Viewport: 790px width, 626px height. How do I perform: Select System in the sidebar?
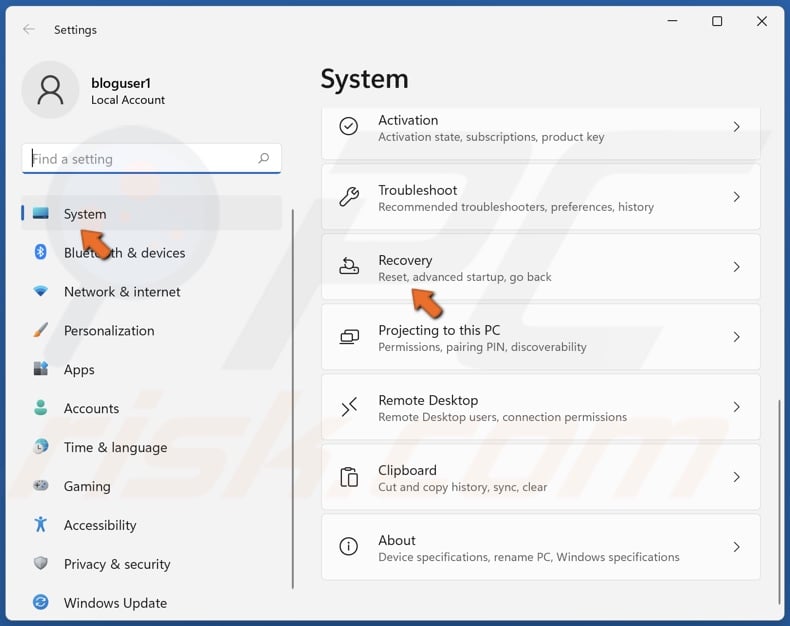[x=152, y=213]
